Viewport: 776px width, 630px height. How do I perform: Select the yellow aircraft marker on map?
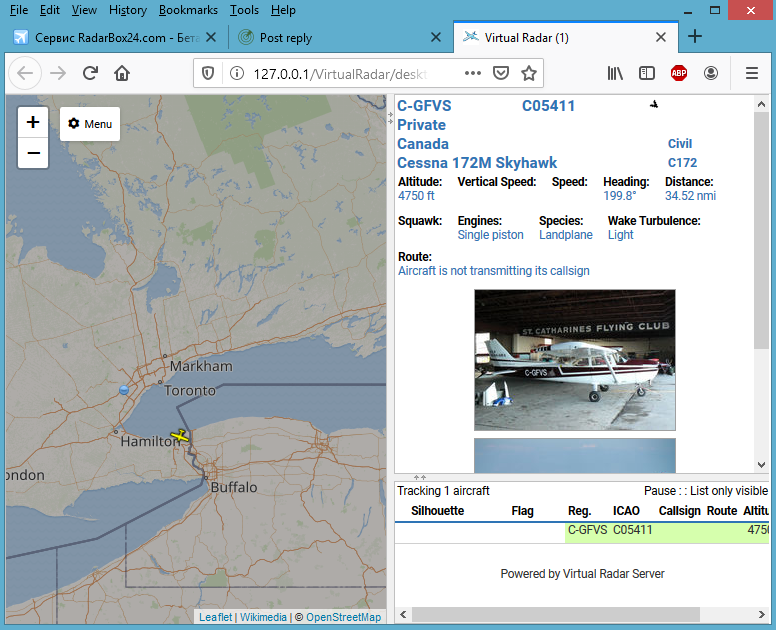(180, 436)
